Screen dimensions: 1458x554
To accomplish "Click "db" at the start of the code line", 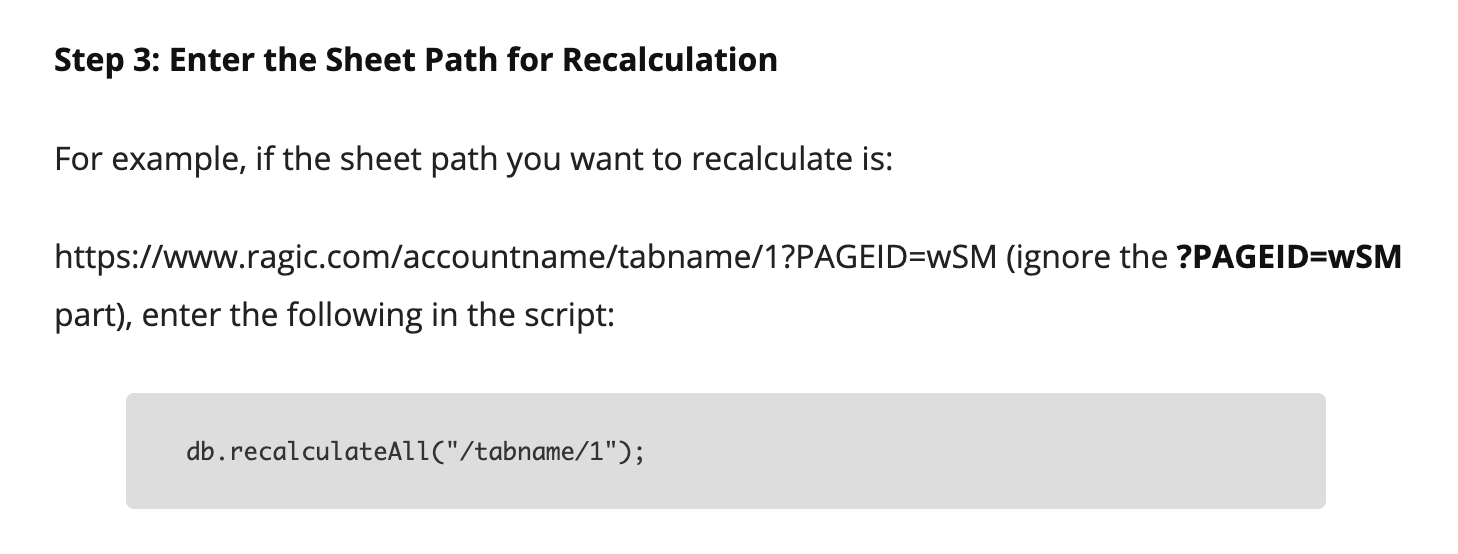I will 198,452.
